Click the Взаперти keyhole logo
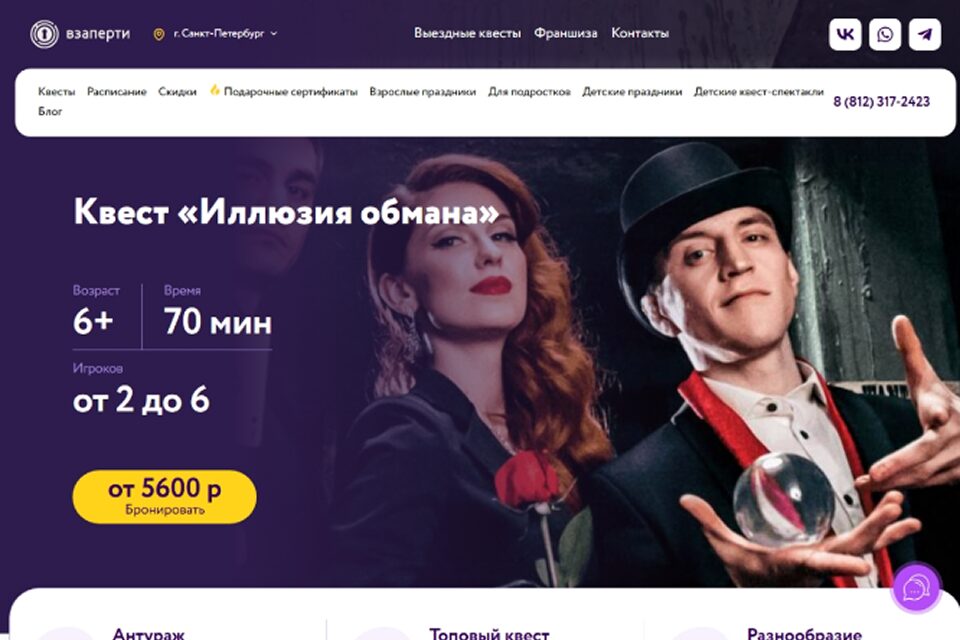Image resolution: width=960 pixels, height=640 pixels. (x=44, y=34)
